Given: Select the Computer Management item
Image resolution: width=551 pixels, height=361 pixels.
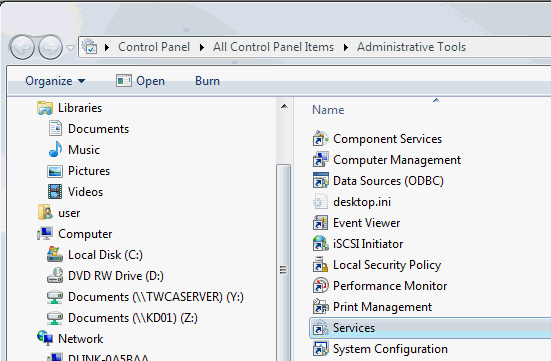Looking at the screenshot, I should tap(397, 160).
